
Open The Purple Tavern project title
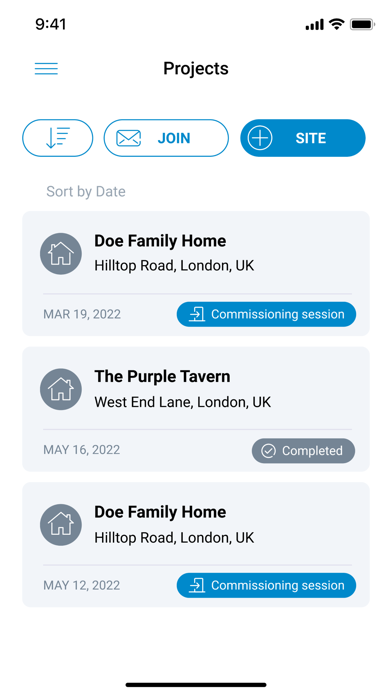point(162,376)
